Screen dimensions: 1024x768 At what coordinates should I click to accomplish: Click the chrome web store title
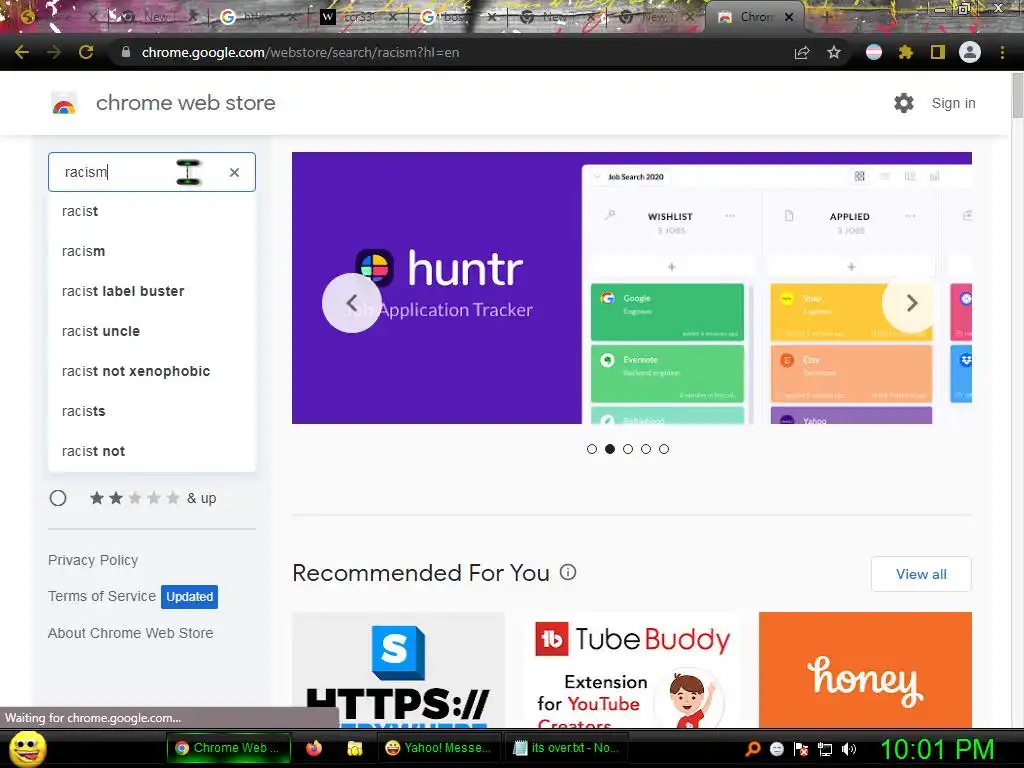(x=185, y=103)
